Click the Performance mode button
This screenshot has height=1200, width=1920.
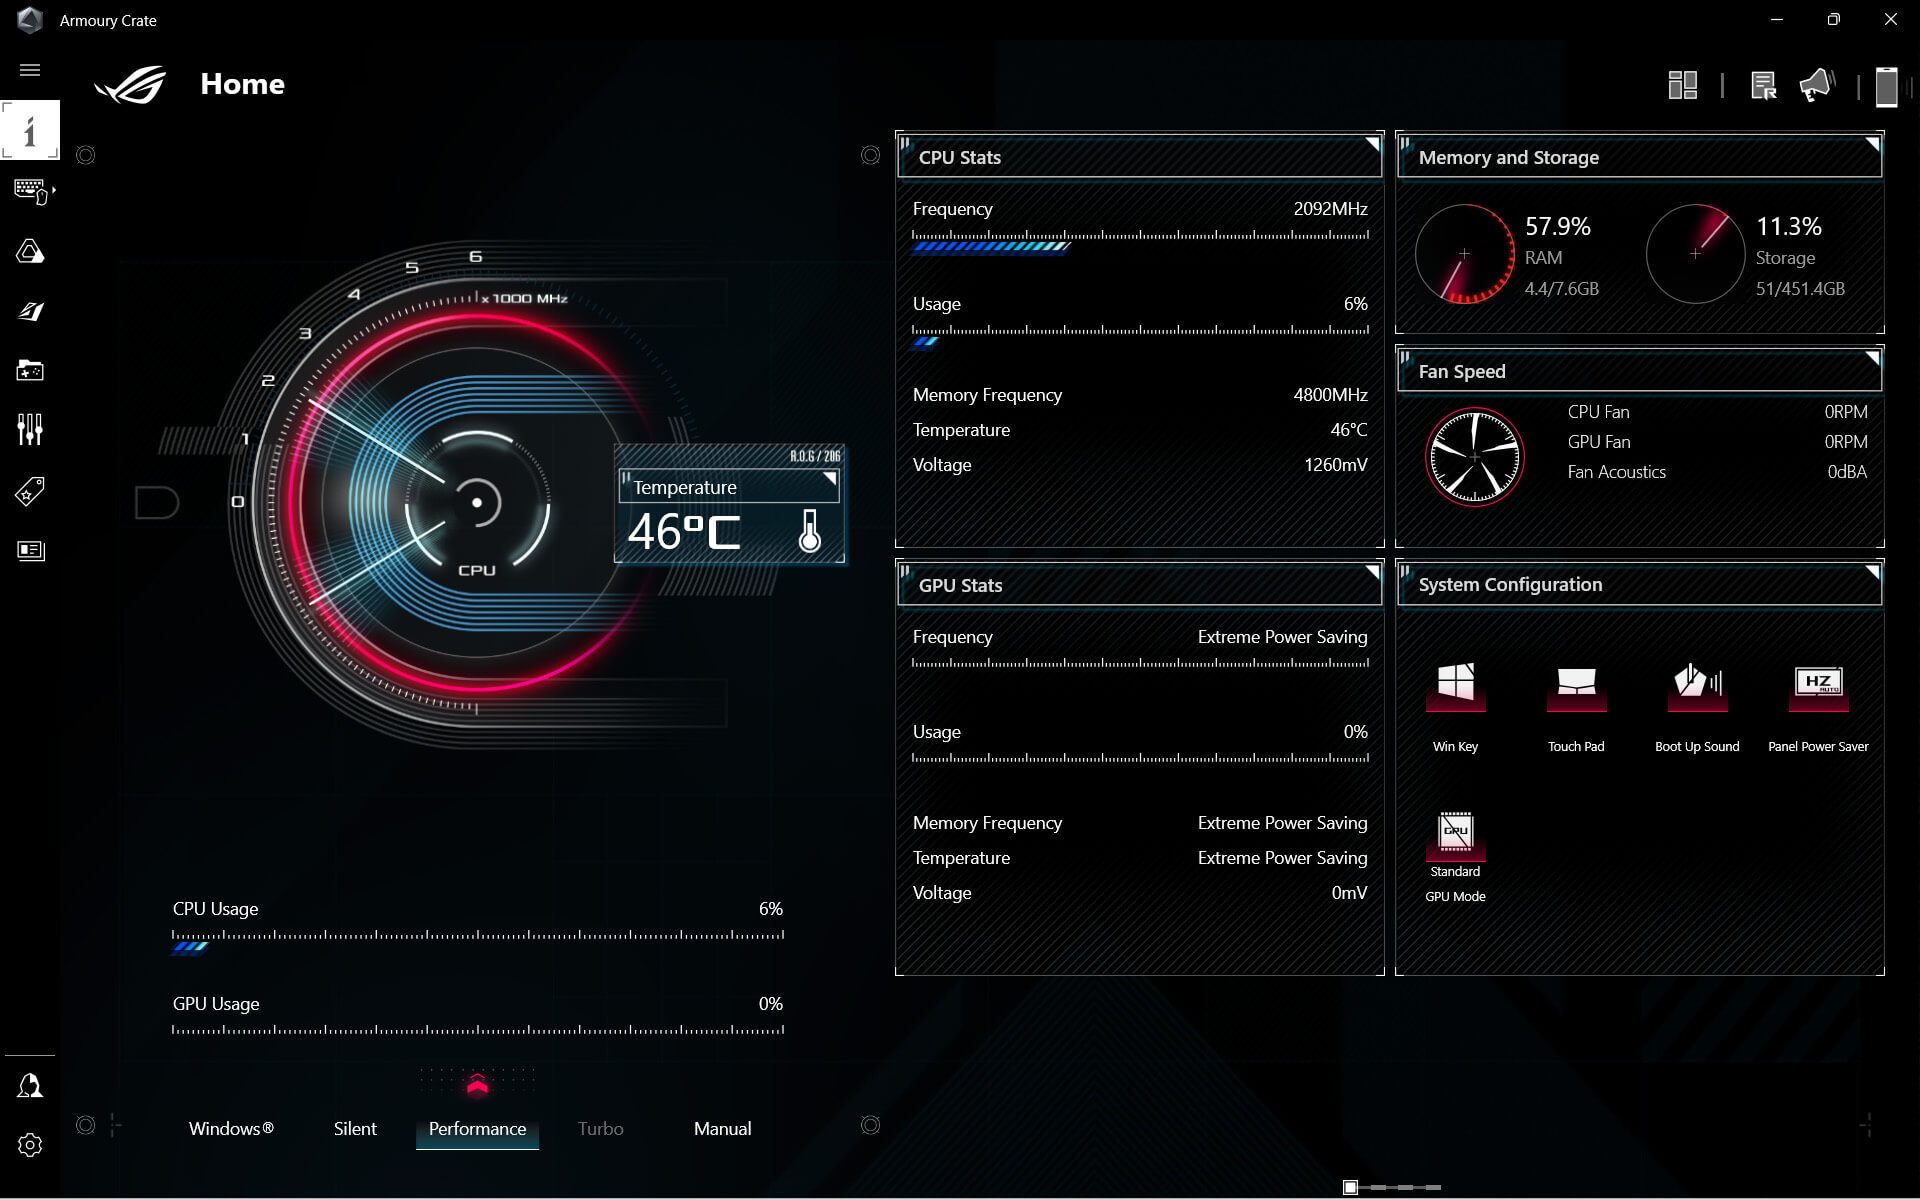[x=477, y=1128]
